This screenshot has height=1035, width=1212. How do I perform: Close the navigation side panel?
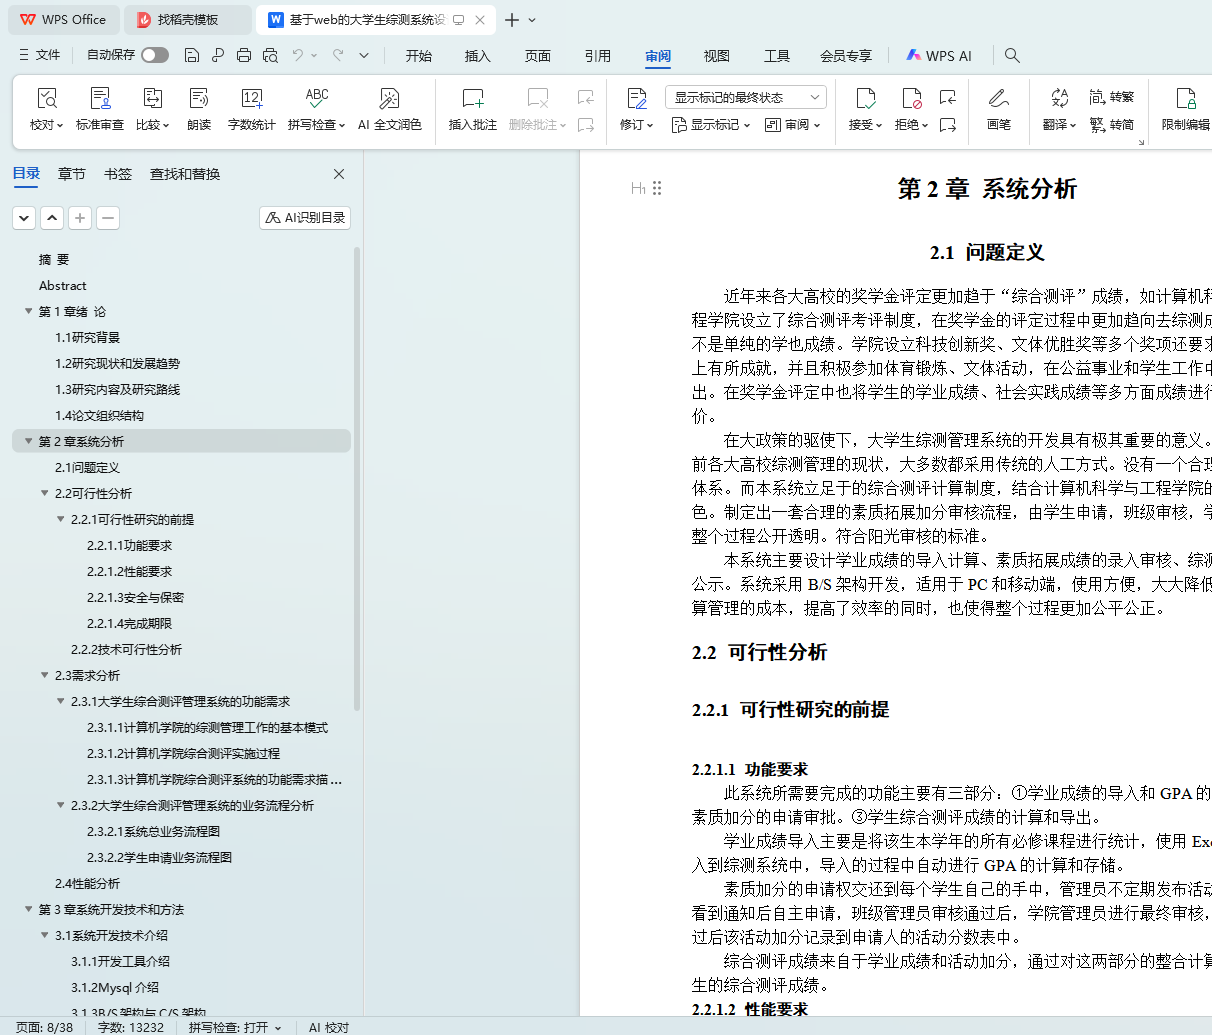[339, 174]
